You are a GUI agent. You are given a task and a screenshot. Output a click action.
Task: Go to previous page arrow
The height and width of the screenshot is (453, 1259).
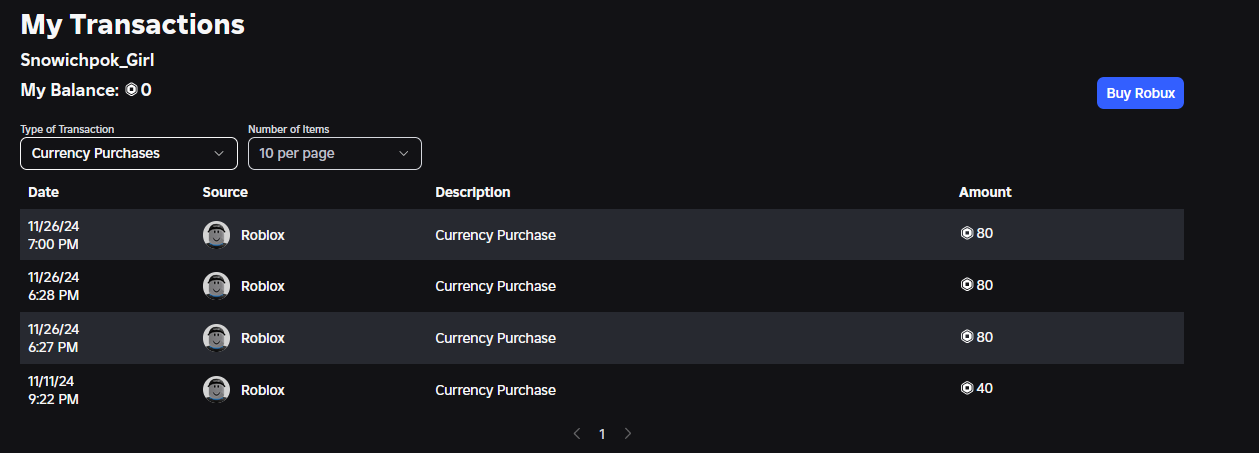577,434
